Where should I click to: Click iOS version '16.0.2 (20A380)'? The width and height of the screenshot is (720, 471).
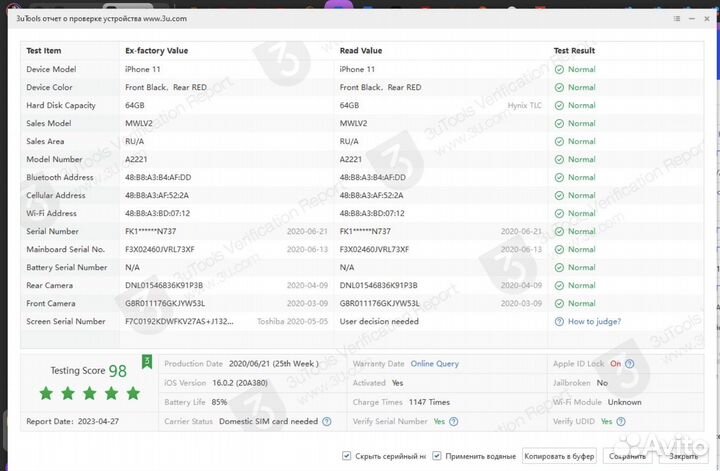240,383
